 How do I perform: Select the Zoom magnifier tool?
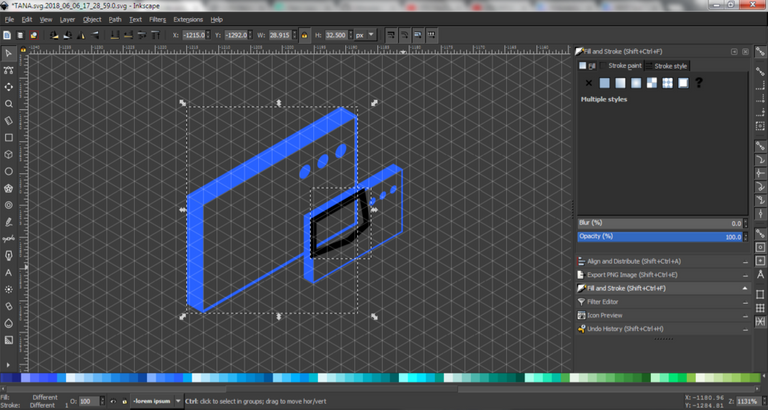pos(8,103)
